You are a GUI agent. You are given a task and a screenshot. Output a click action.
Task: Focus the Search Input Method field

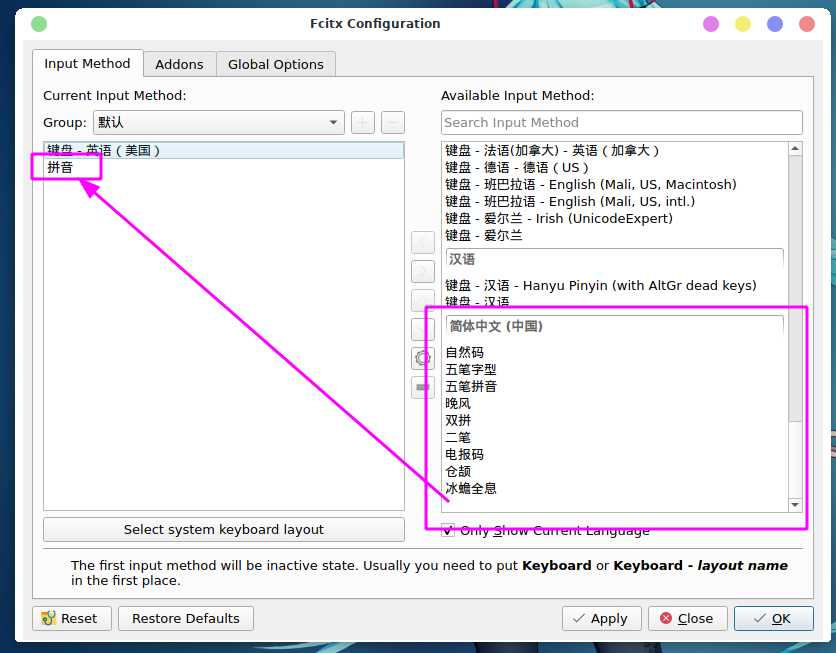click(x=621, y=122)
